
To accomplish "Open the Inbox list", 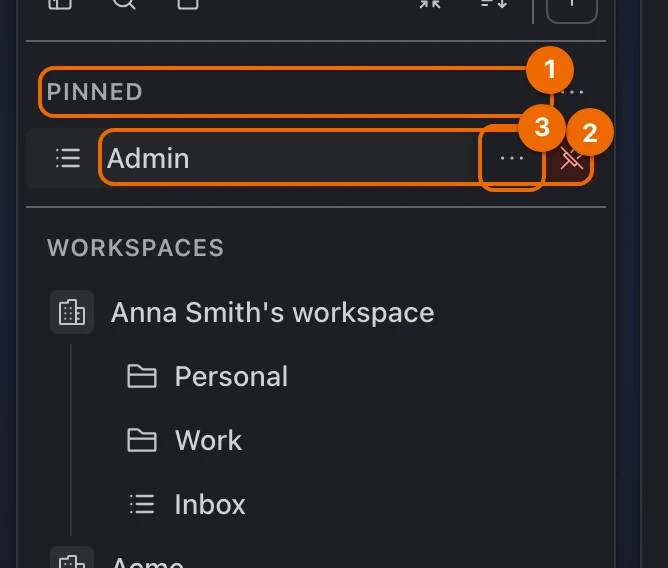I will point(210,504).
